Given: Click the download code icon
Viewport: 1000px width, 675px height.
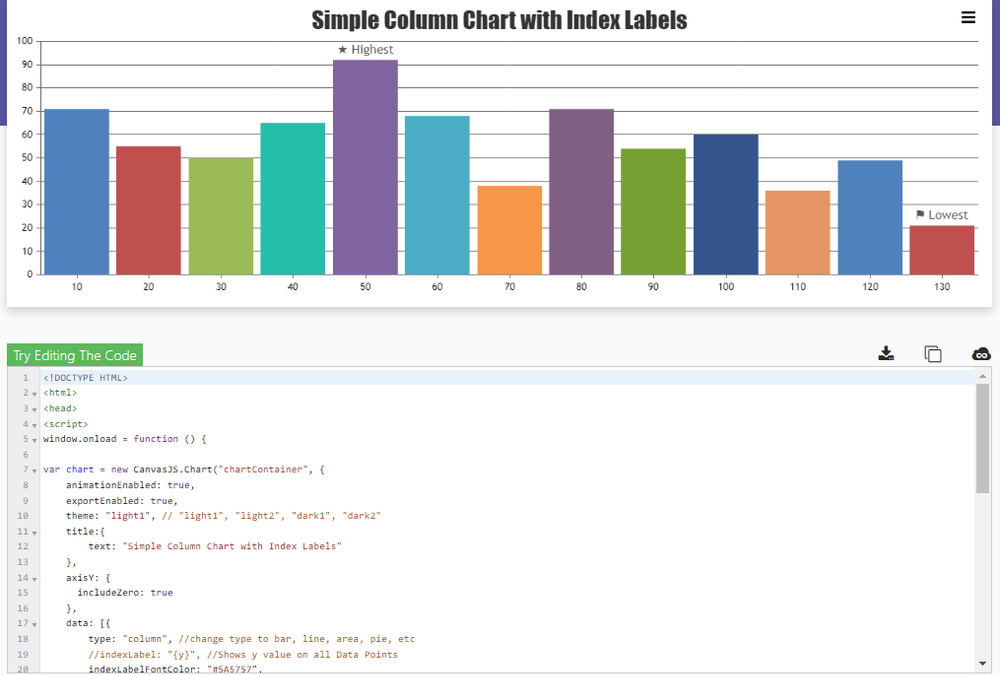Looking at the screenshot, I should click(886, 353).
